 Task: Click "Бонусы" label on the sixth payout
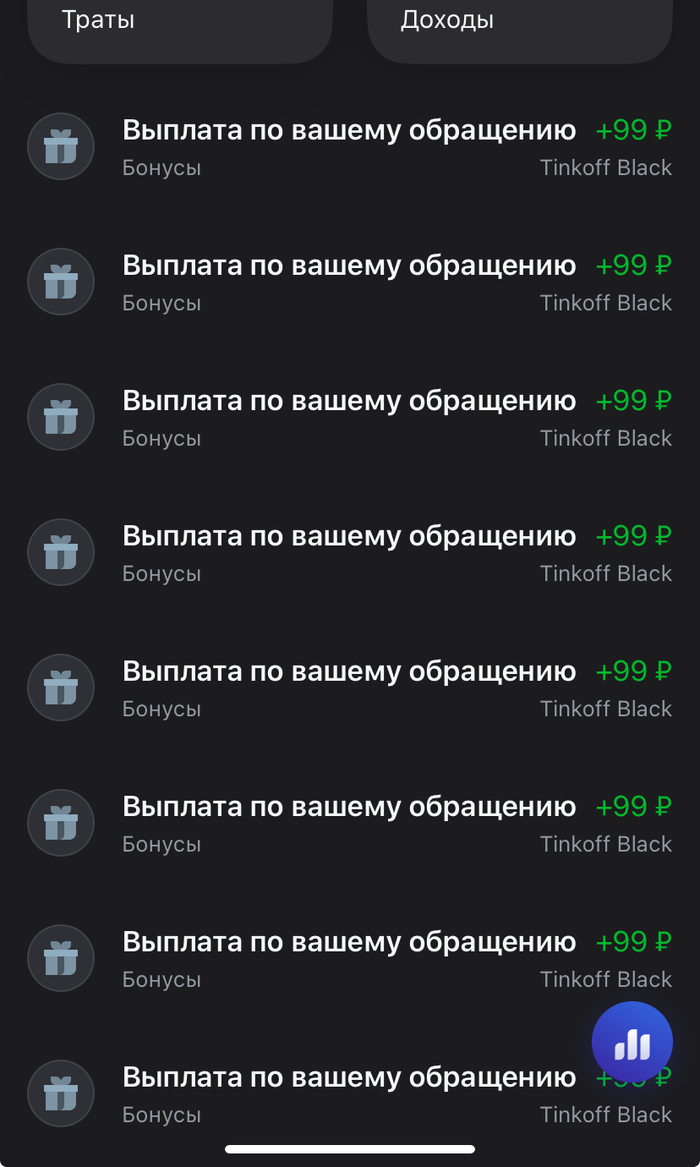162,844
